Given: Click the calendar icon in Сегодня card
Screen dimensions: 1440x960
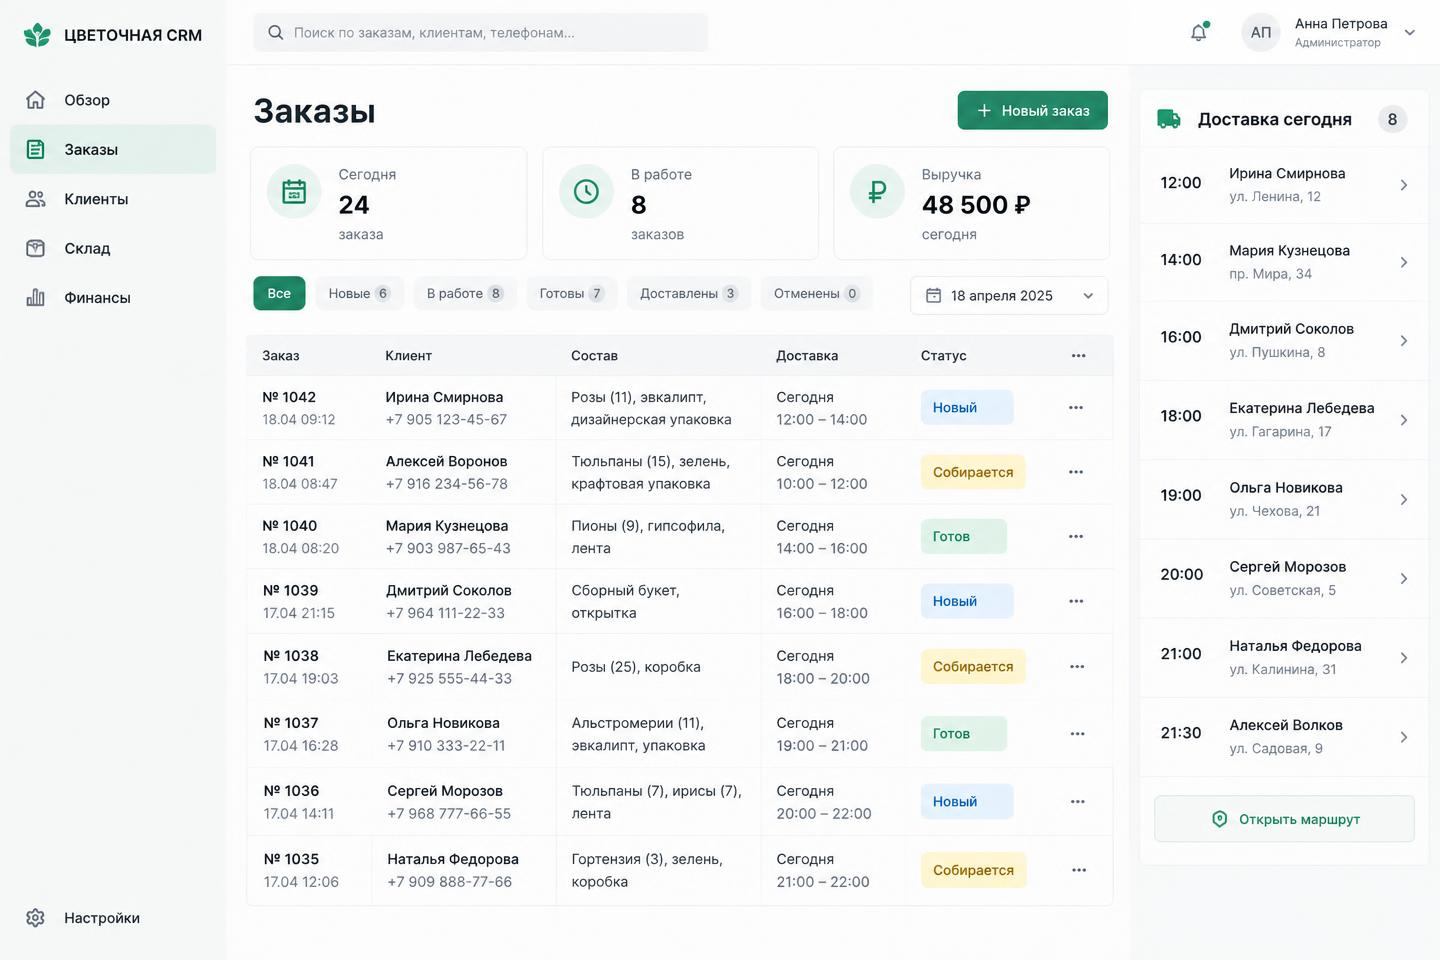Looking at the screenshot, I should point(294,191).
